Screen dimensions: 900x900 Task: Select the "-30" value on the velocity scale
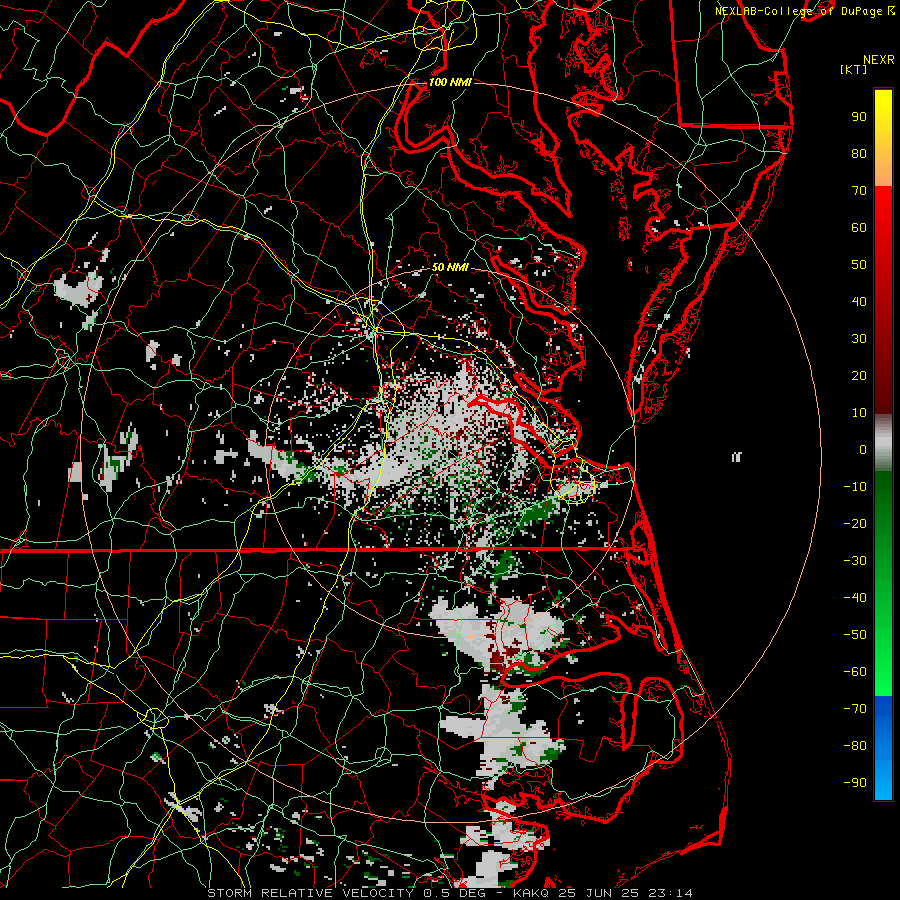pos(855,561)
